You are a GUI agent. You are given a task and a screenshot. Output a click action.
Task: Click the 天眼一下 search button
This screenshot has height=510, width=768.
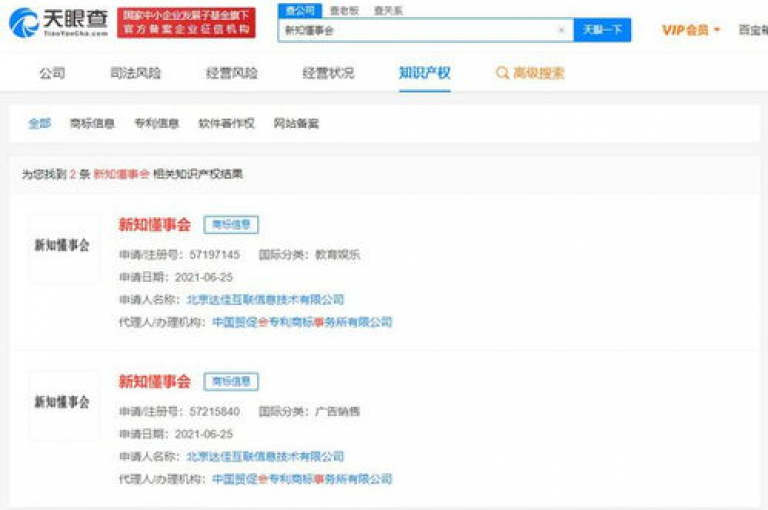602,30
